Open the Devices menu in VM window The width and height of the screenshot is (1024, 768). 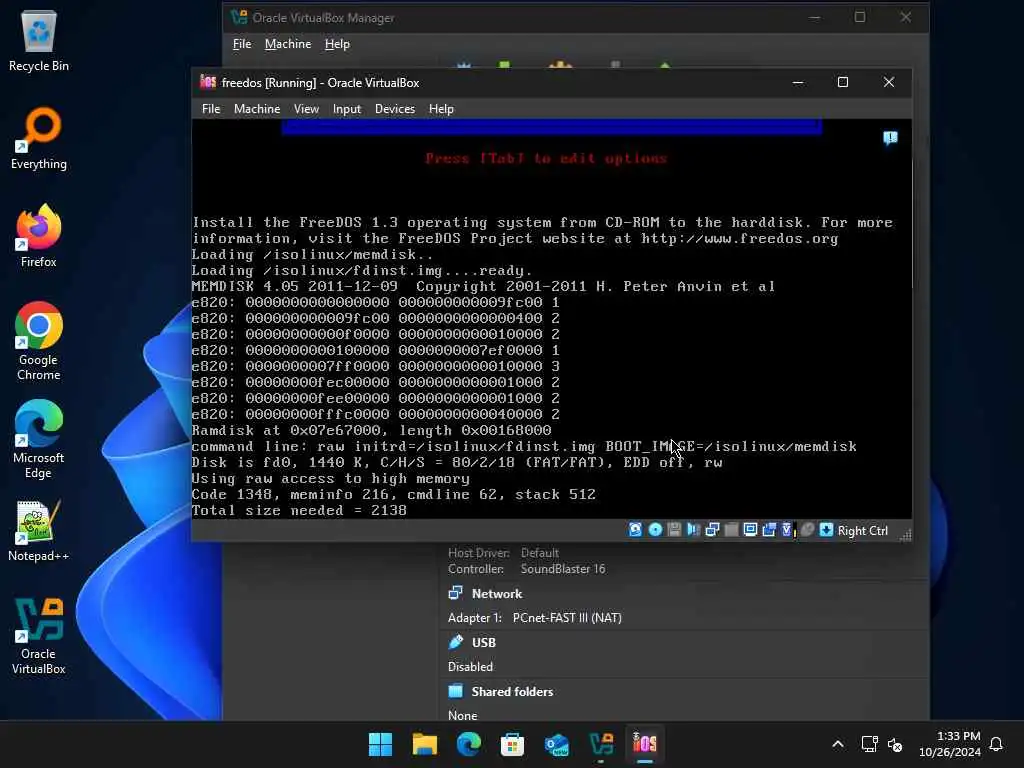(x=394, y=109)
